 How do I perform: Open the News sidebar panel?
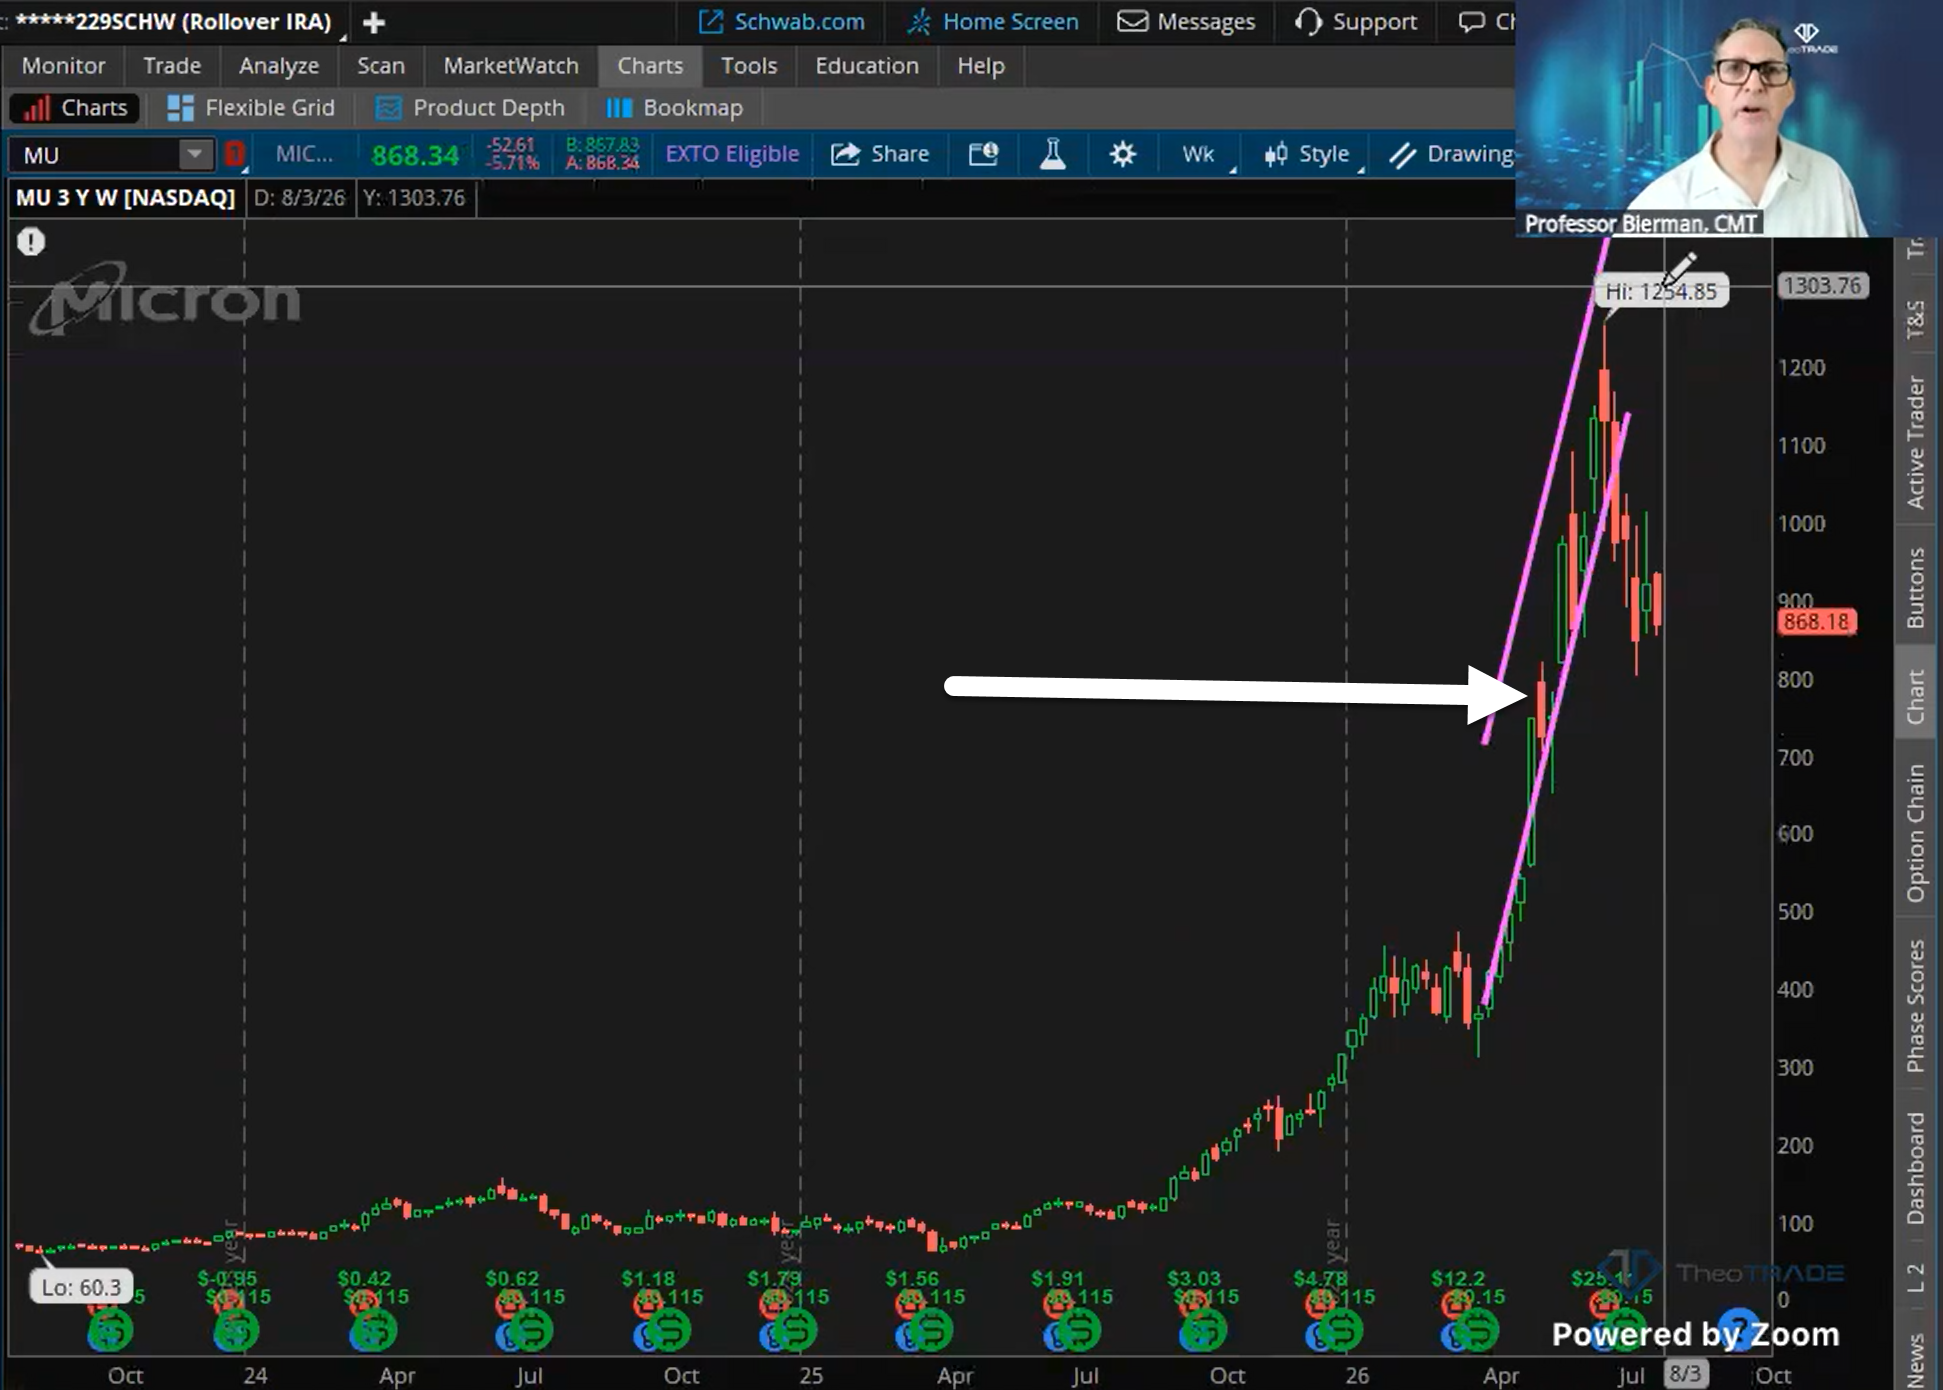pos(1915,1360)
